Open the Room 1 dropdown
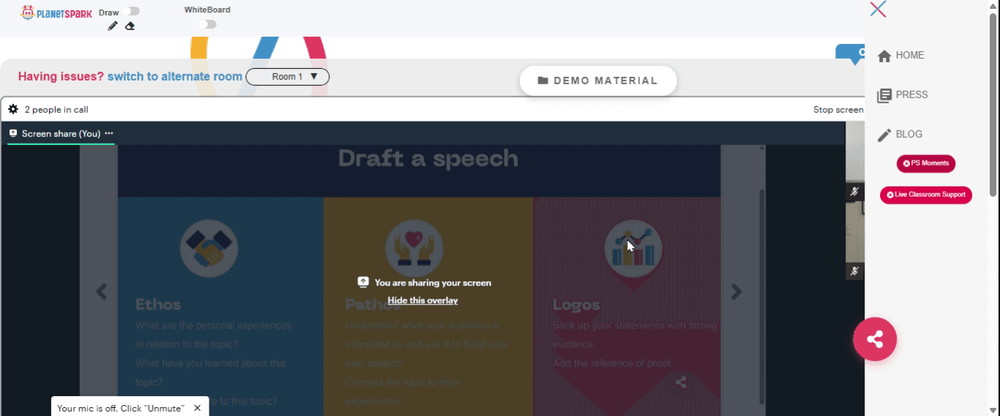This screenshot has height=416, width=1000. (x=288, y=77)
